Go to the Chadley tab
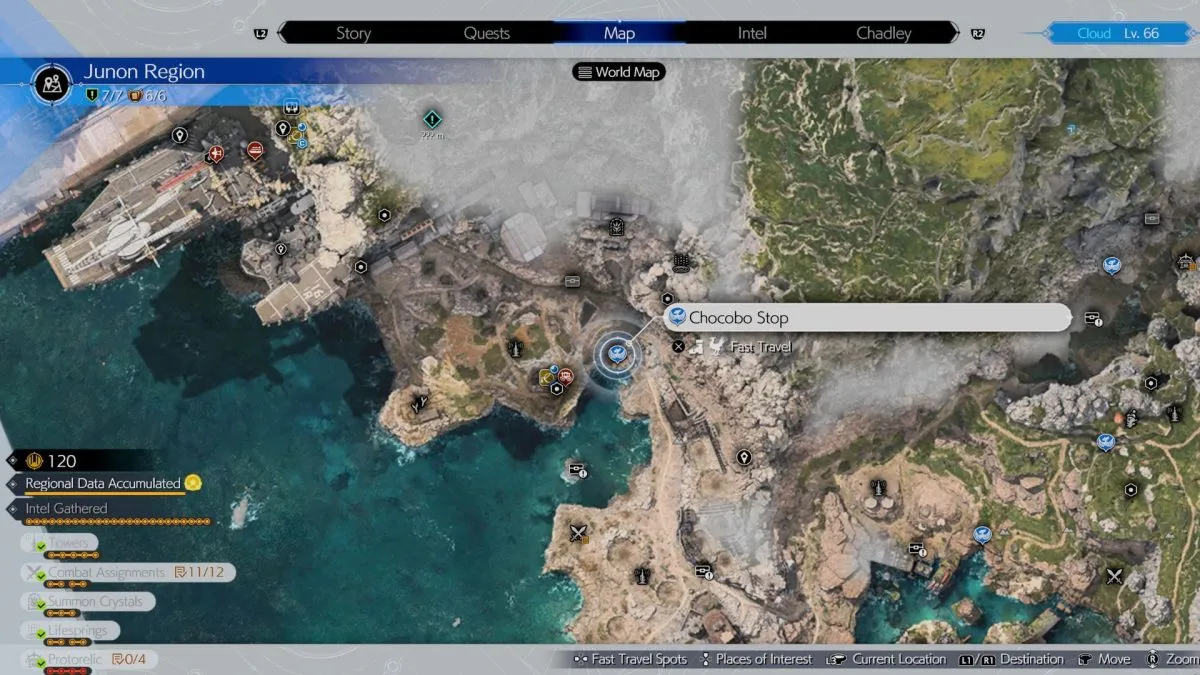This screenshot has height=675, width=1200. point(884,33)
